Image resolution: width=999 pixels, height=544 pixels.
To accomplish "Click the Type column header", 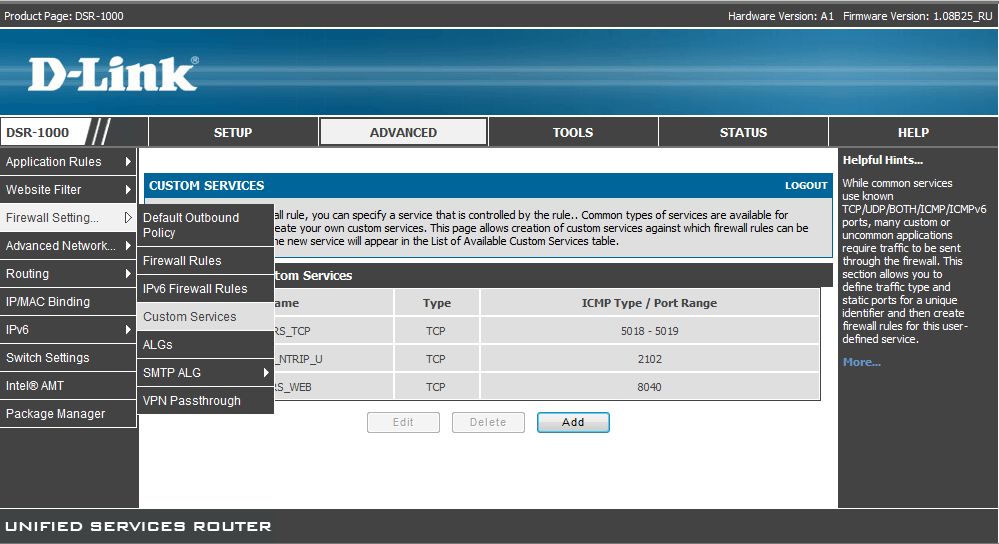I will 436,303.
